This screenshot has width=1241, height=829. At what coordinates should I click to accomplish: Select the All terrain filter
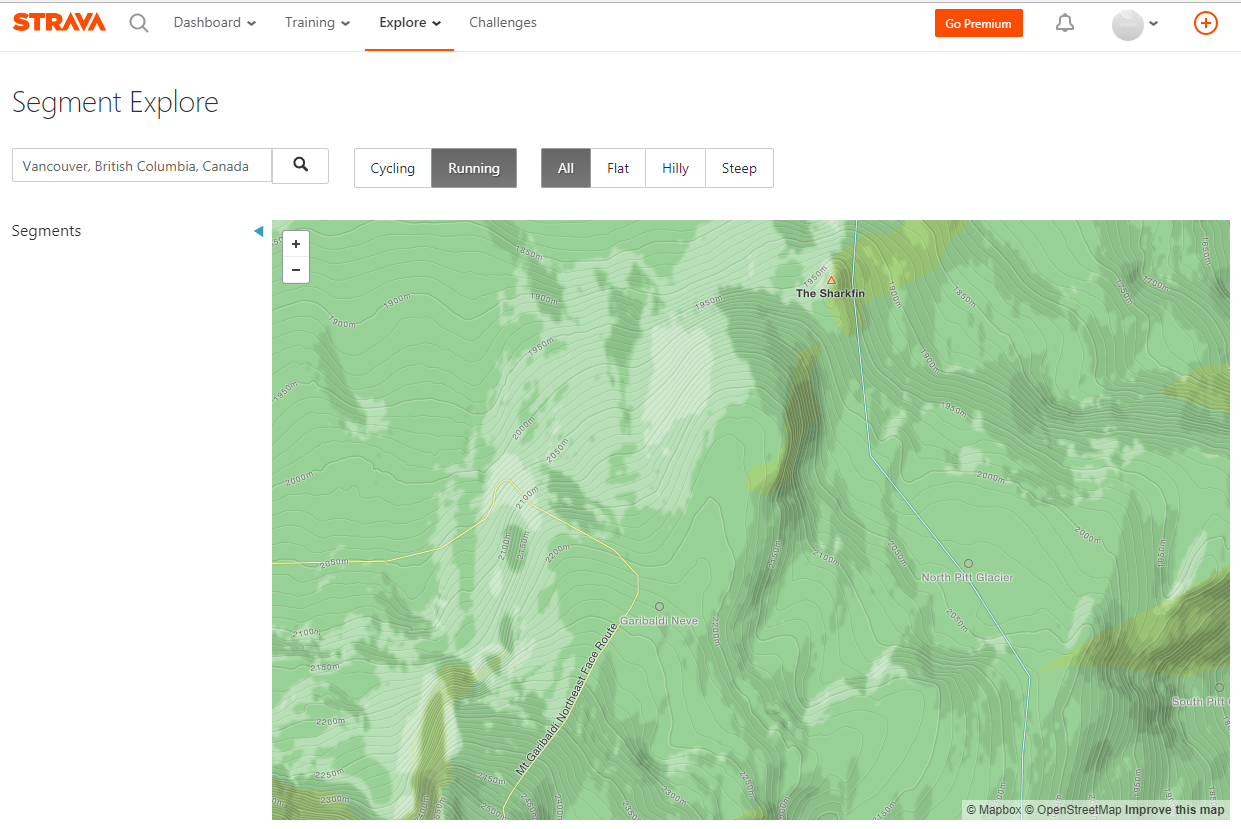(566, 168)
